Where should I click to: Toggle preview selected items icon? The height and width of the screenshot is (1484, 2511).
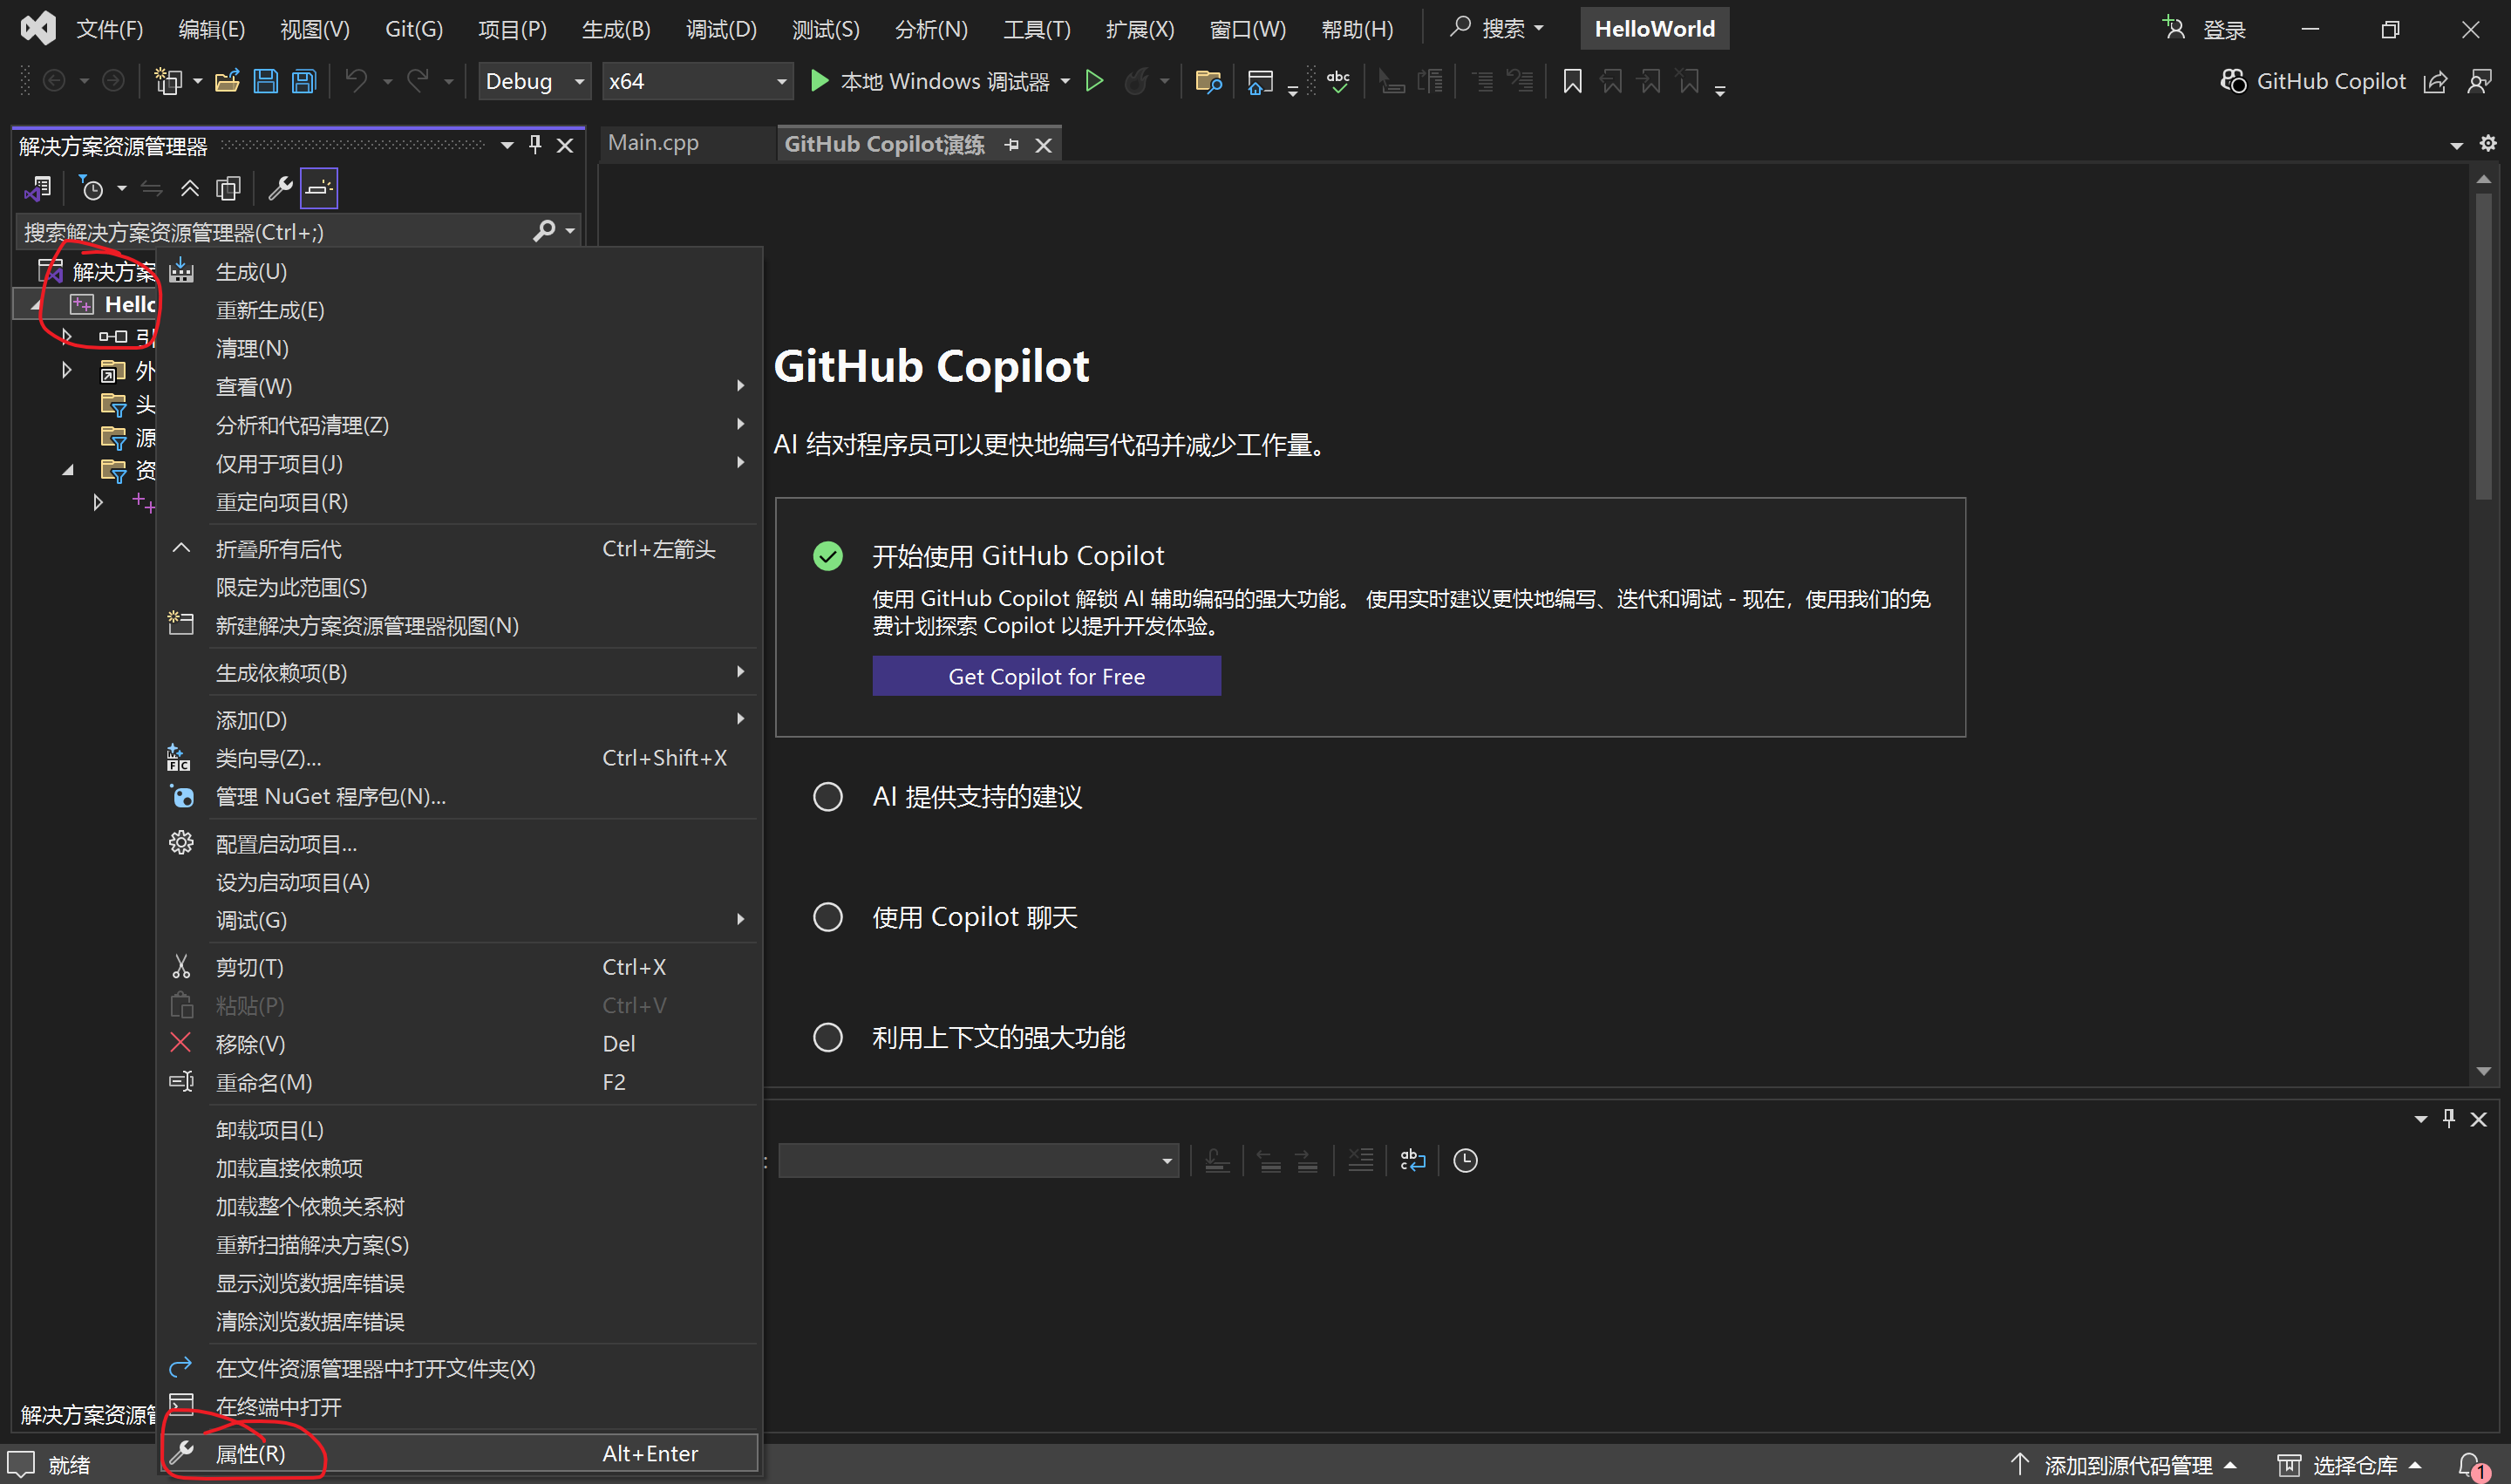click(319, 188)
